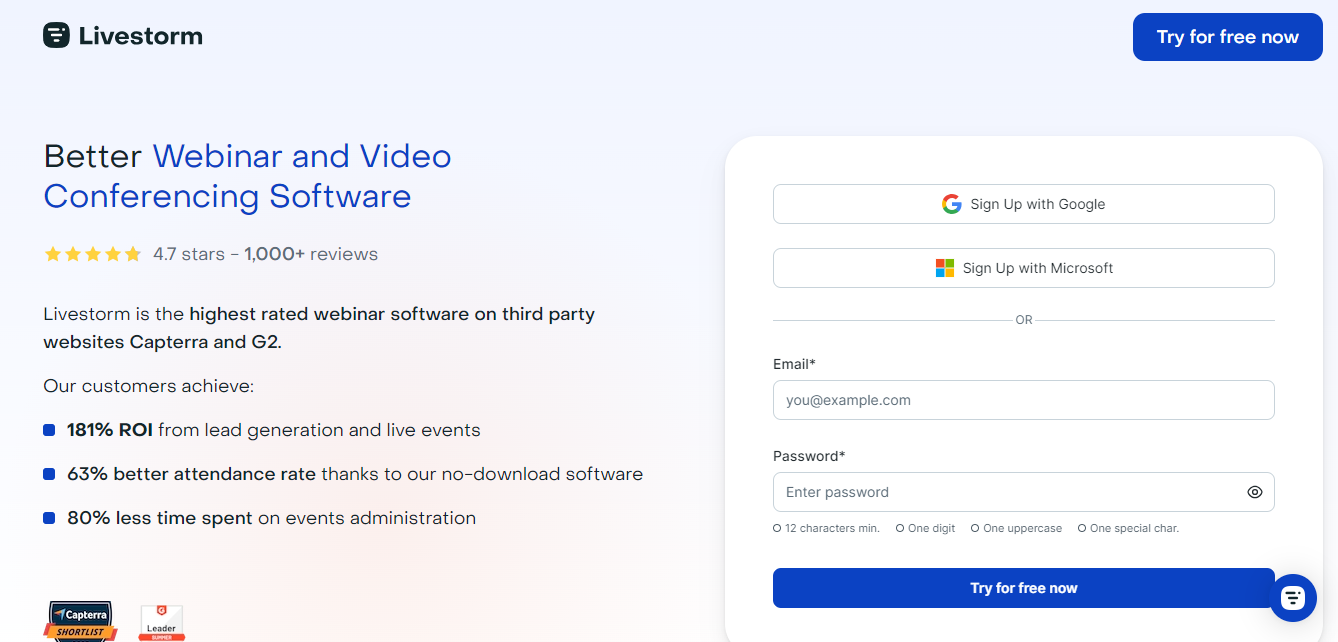Submit the form's Try for free now button
The width and height of the screenshot is (1338, 642).
pos(1023,588)
